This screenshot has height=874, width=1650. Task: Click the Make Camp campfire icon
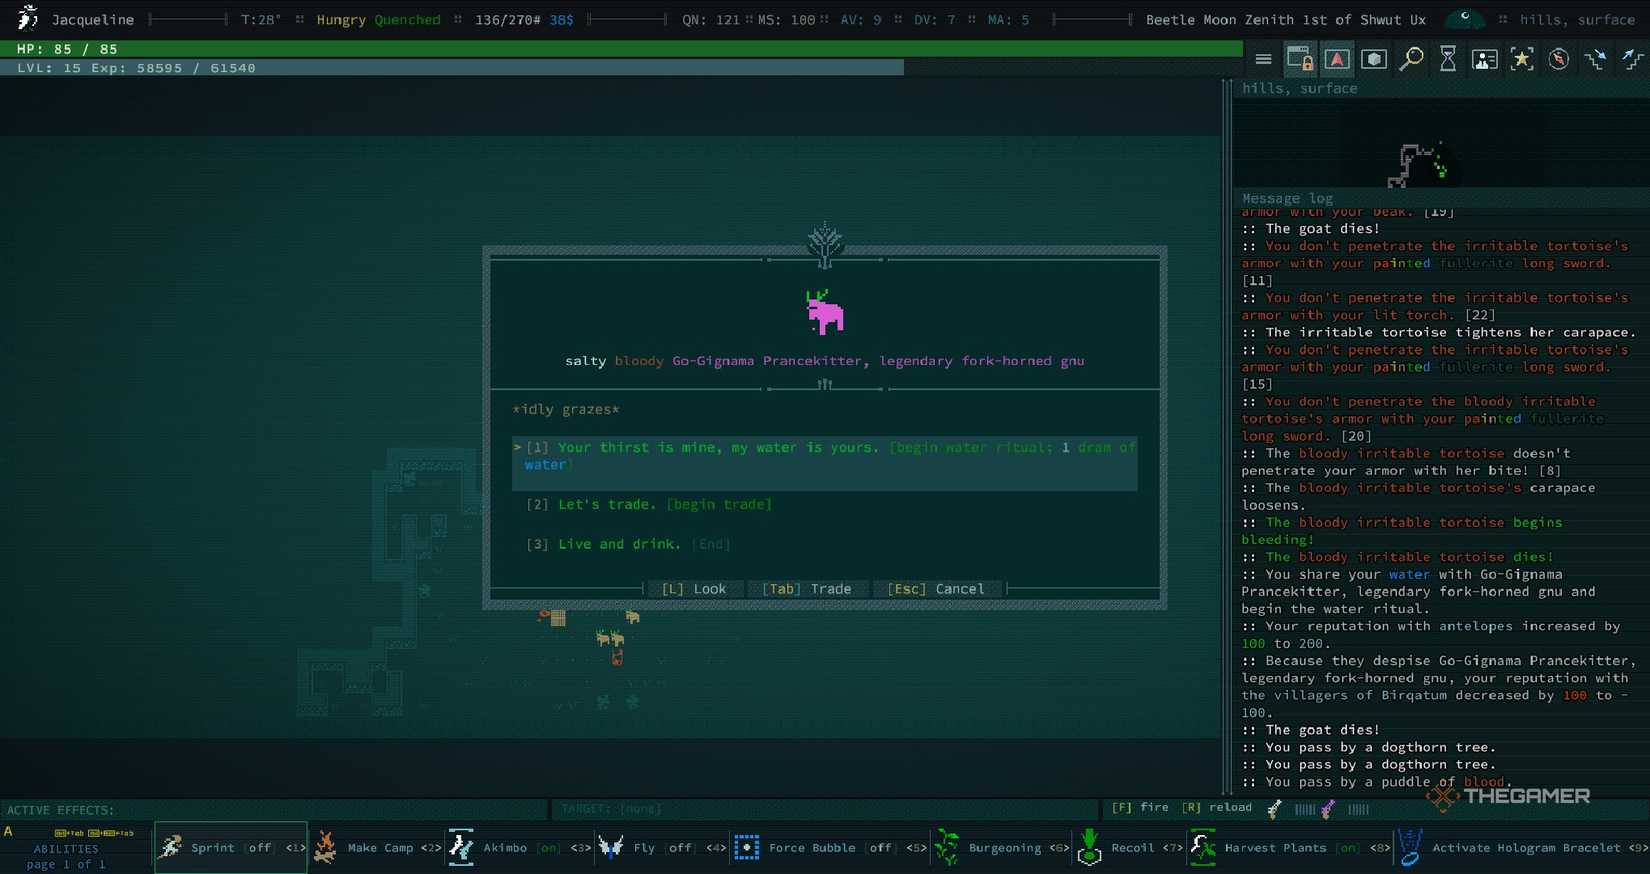325,847
